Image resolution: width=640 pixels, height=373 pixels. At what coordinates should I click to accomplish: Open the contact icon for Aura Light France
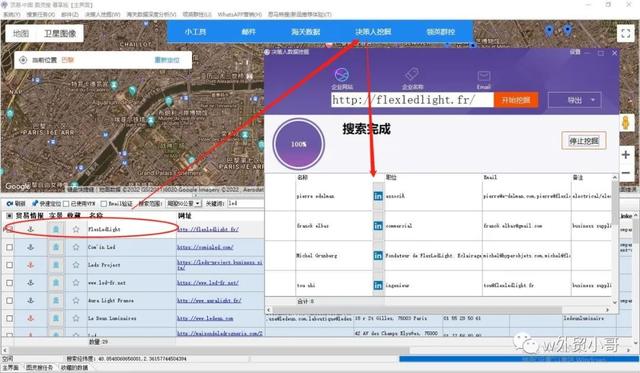click(56, 300)
